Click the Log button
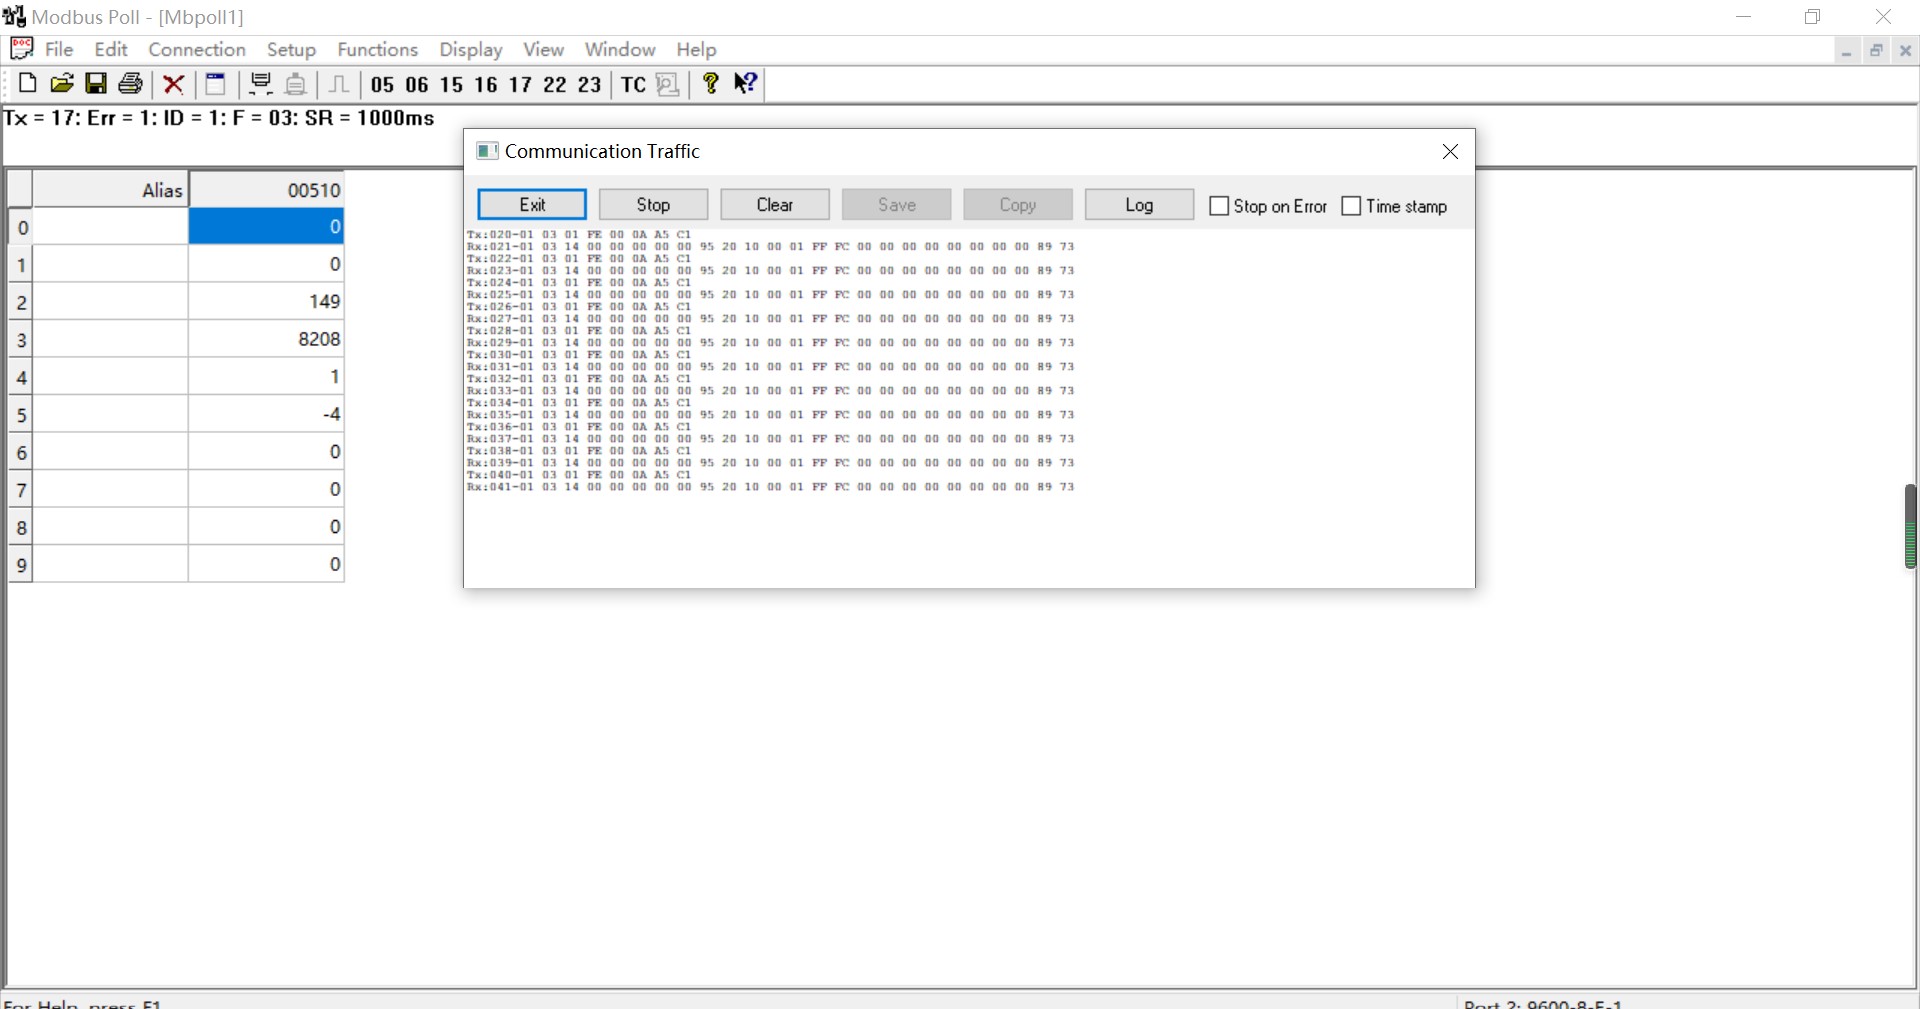This screenshot has height=1009, width=1920. (x=1139, y=204)
